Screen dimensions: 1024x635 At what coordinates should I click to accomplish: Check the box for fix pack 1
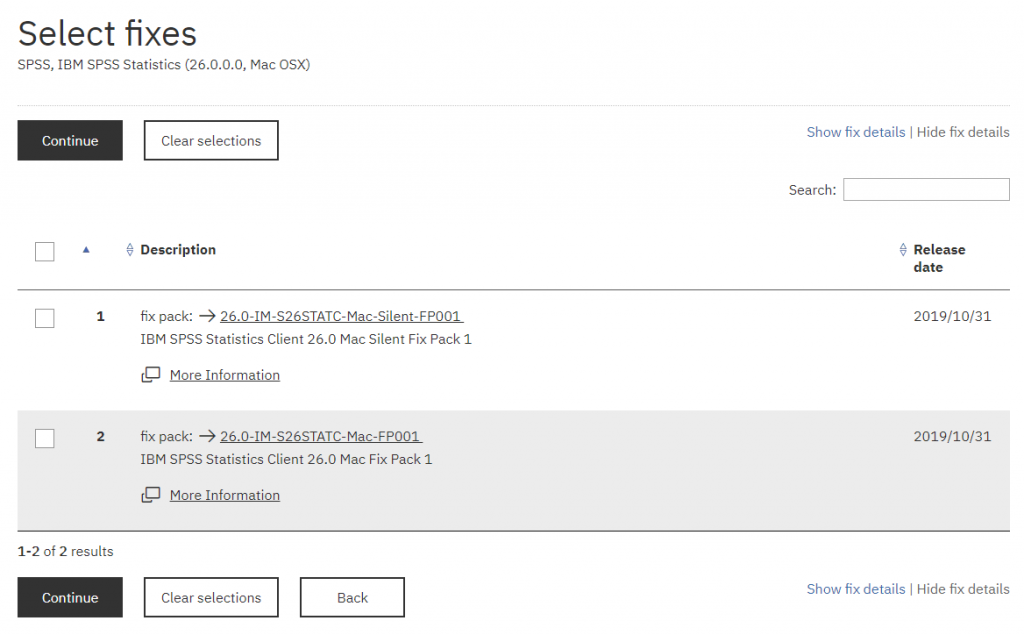pos(45,318)
